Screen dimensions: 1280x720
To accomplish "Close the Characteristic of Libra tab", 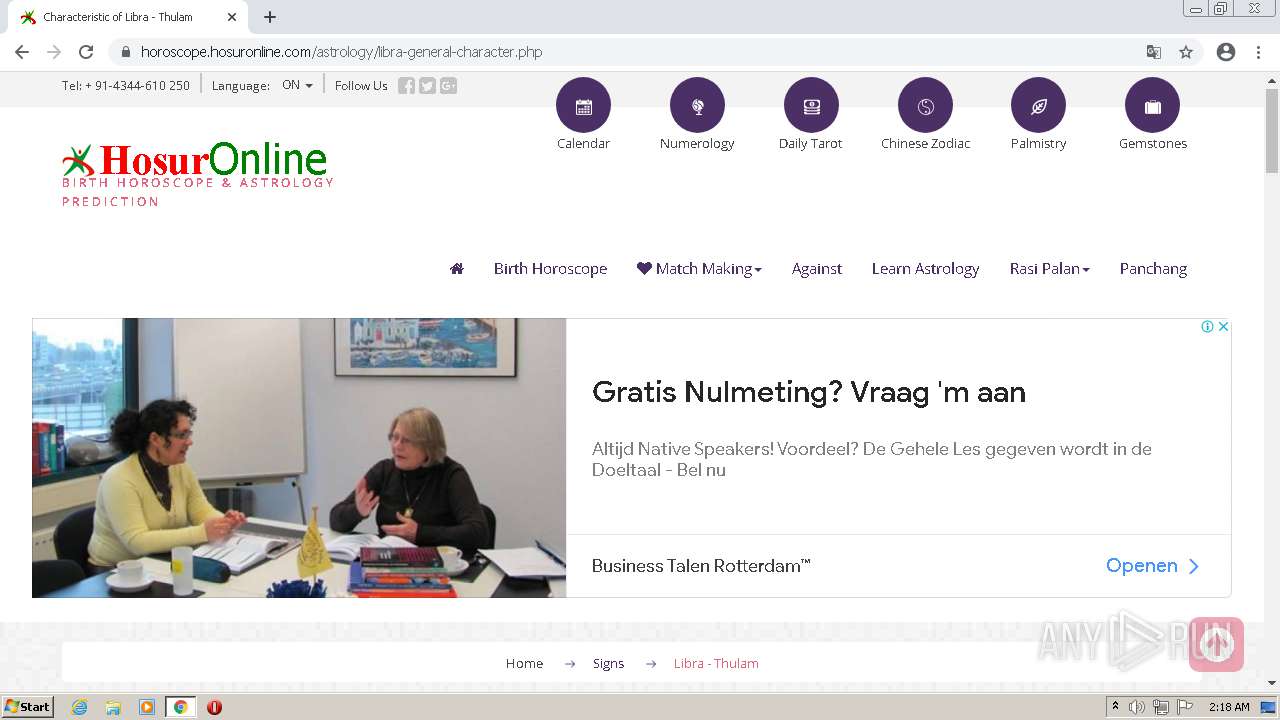I will [232, 17].
